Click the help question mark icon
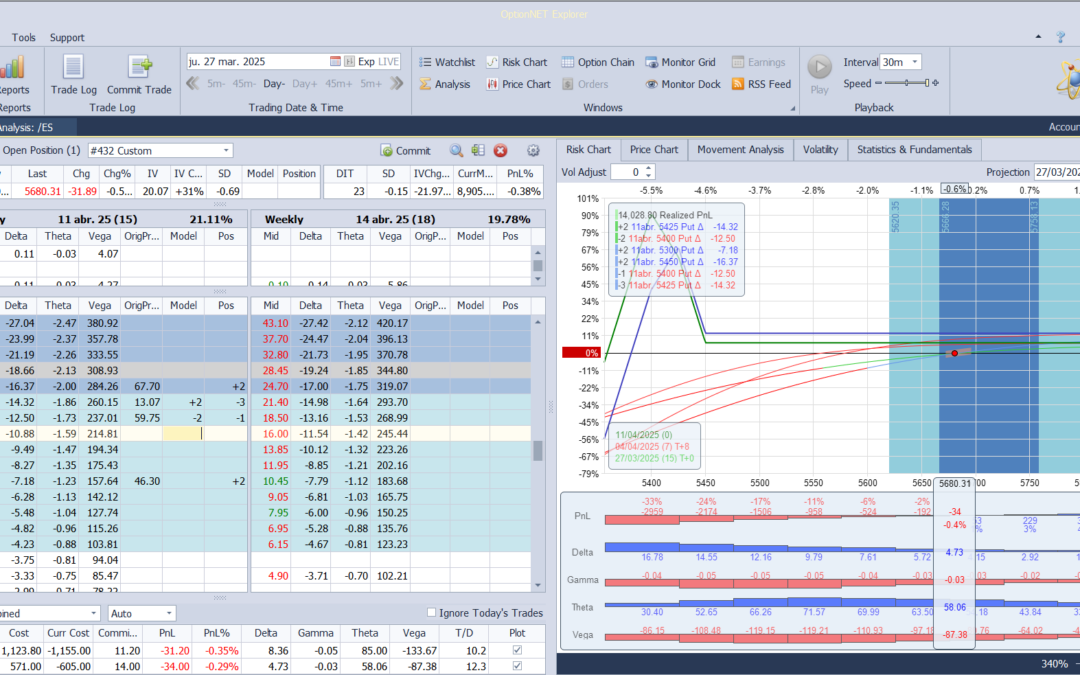 1061,37
